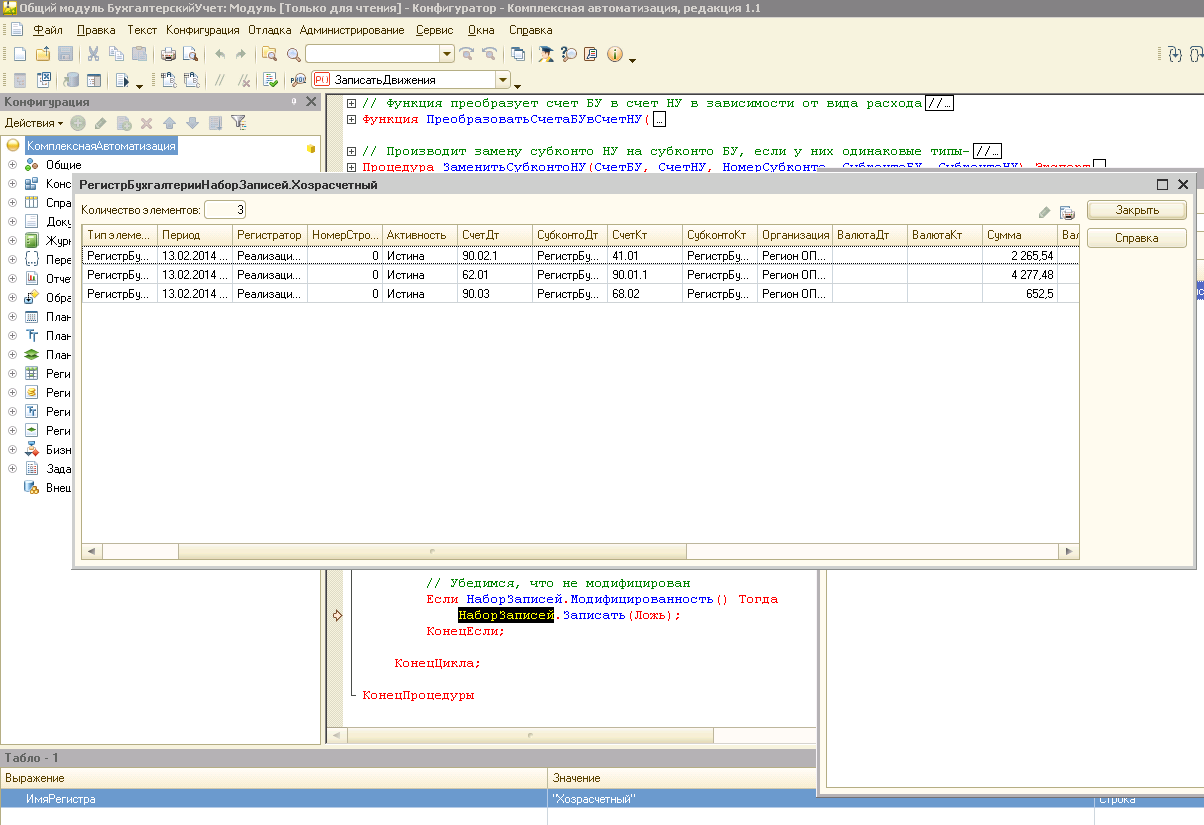Open the ЗаписатьДвижения procedure dropdown list

[x=503, y=80]
